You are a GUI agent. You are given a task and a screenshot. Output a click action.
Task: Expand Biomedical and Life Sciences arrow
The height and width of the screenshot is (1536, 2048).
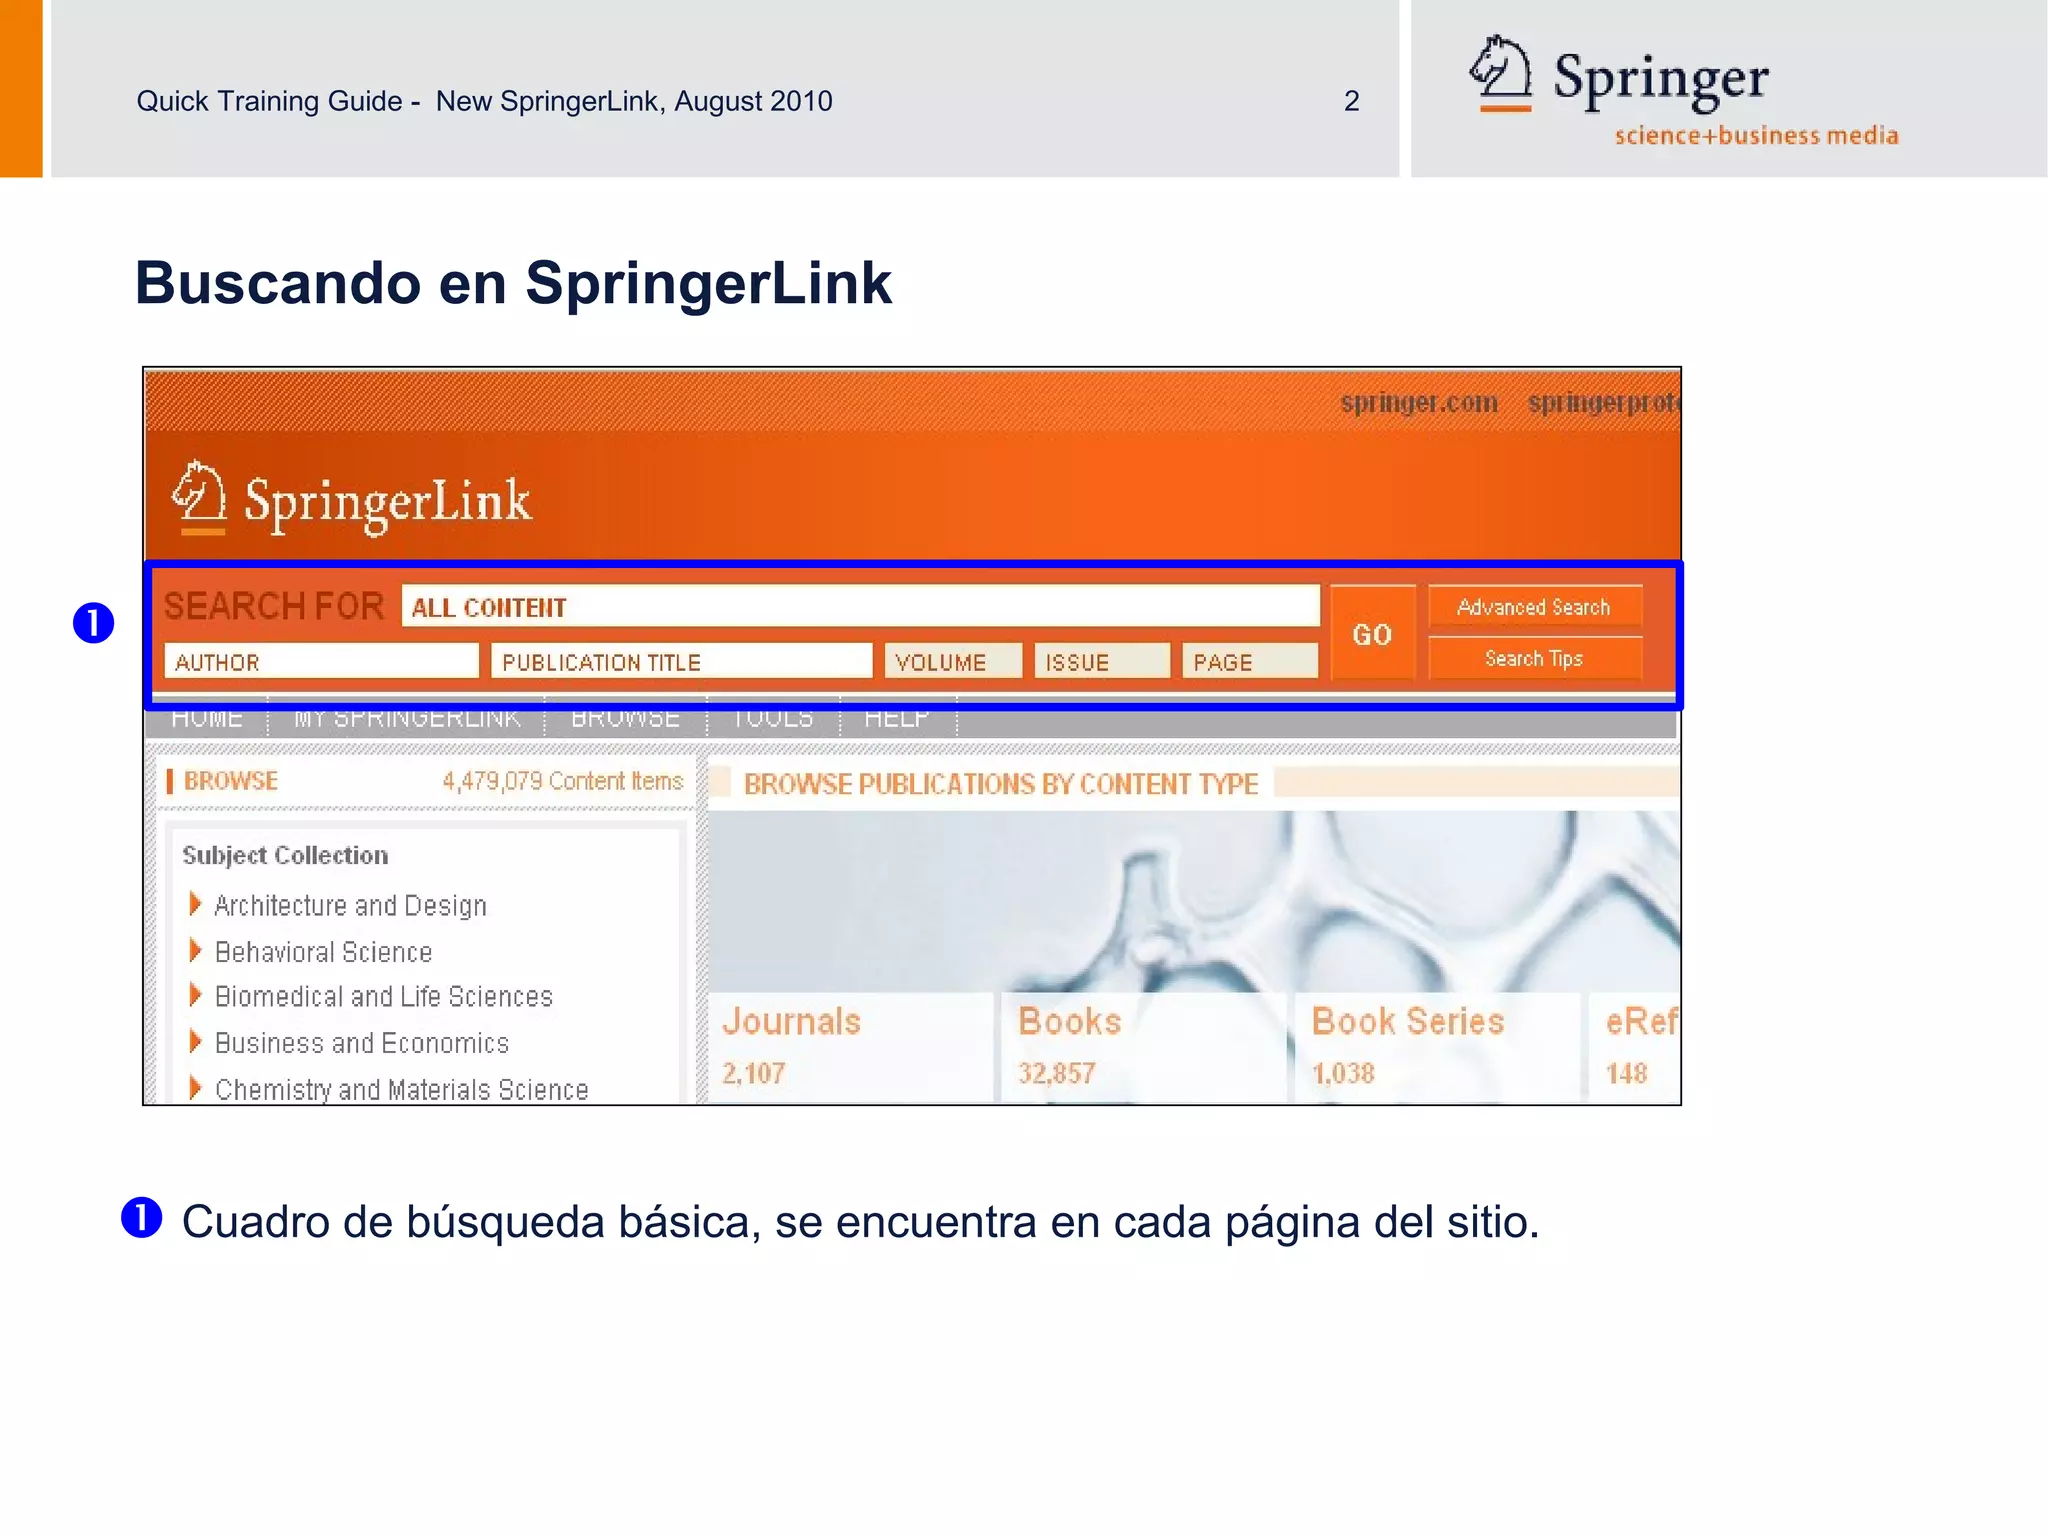[x=195, y=996]
